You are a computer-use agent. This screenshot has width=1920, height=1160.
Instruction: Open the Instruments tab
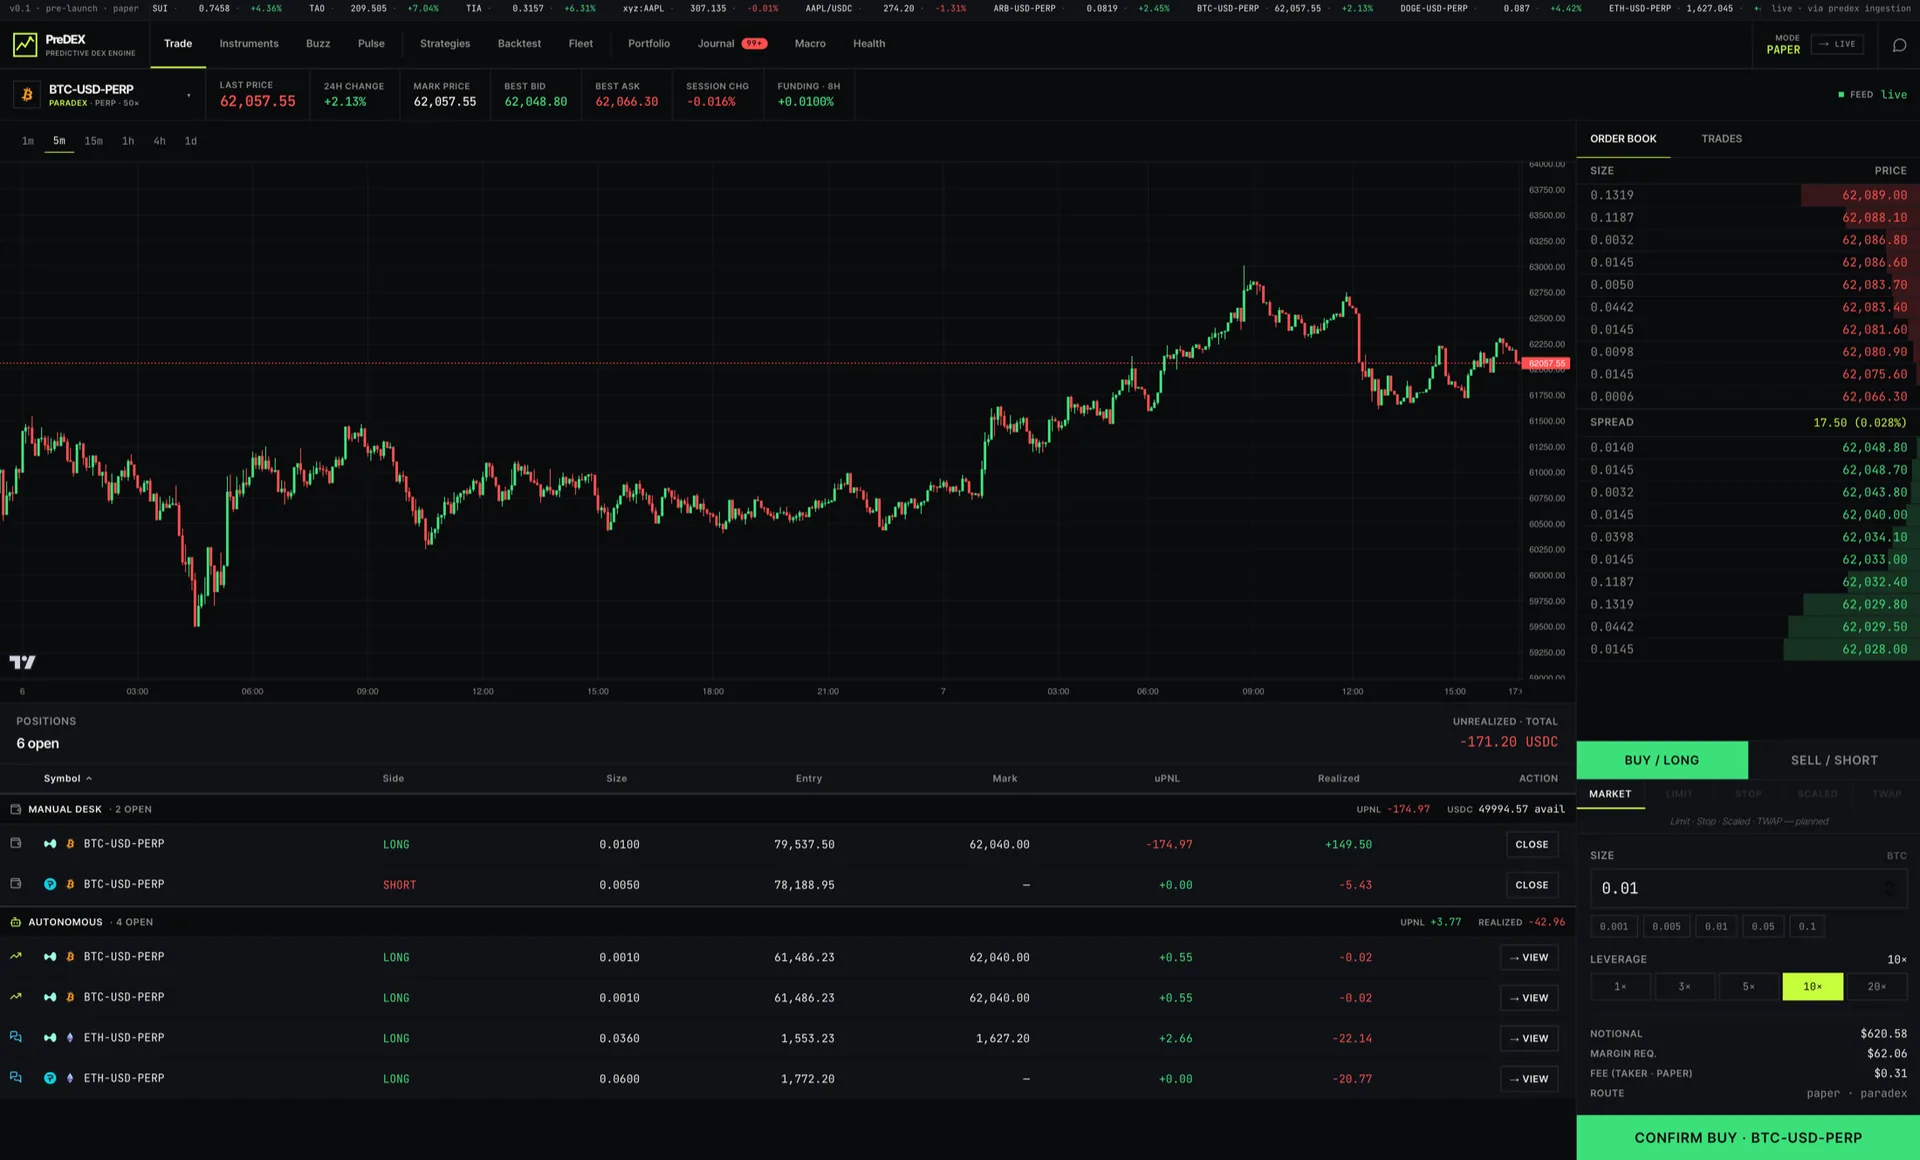click(249, 44)
